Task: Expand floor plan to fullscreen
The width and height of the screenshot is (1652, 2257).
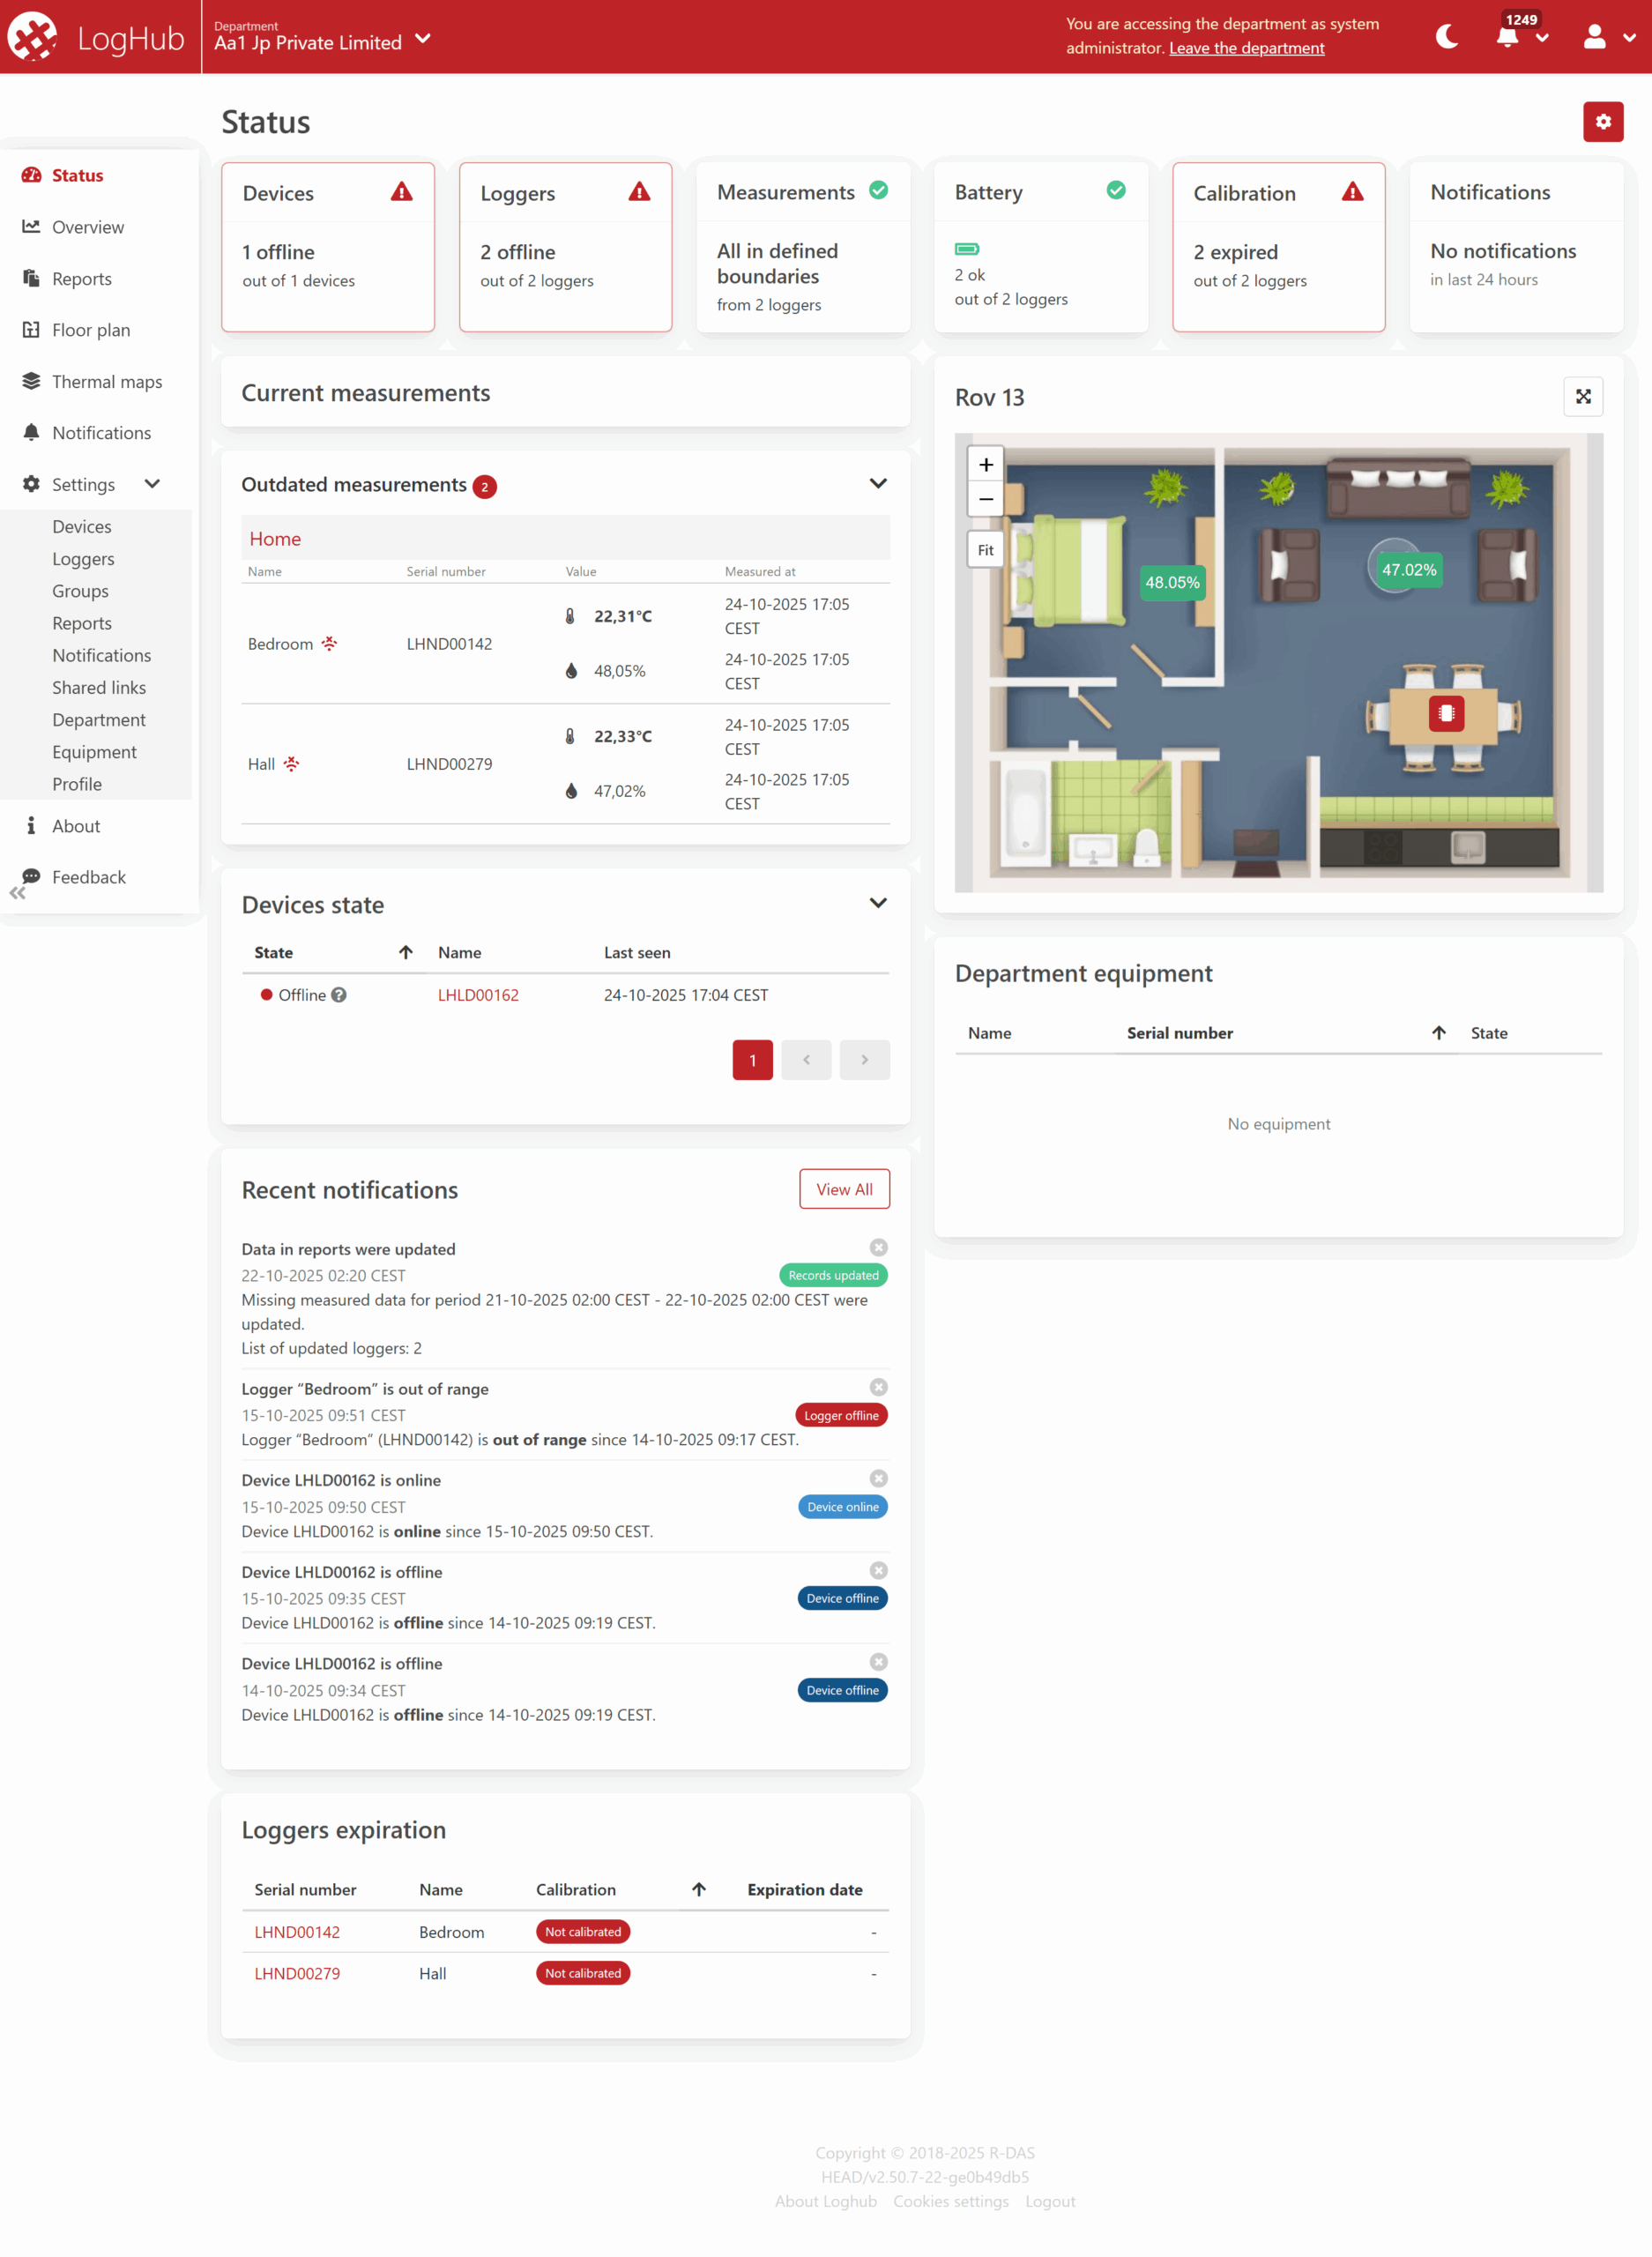Action: [x=1582, y=397]
